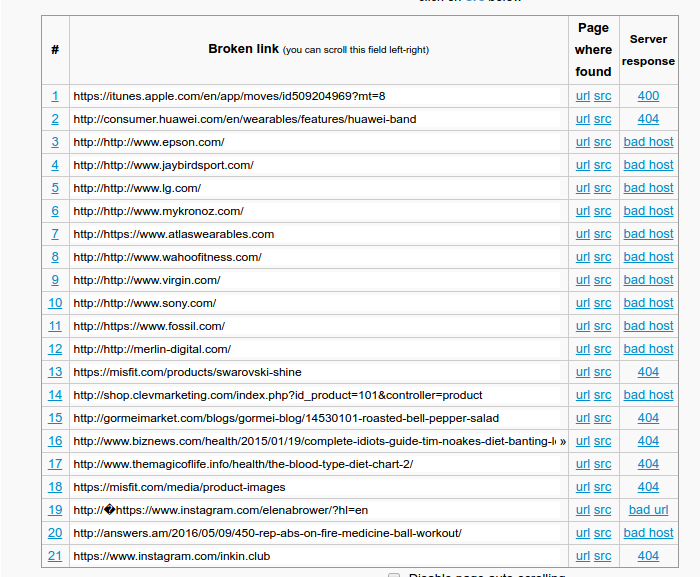Click the Broken link column header
This screenshot has width=700, height=577.
coord(318,49)
